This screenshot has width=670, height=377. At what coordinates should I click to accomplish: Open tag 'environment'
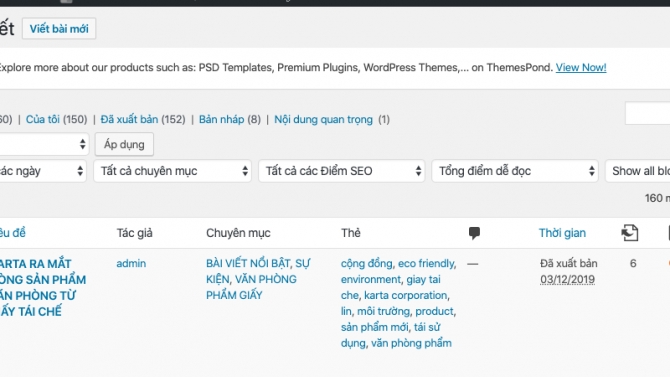click(x=370, y=280)
